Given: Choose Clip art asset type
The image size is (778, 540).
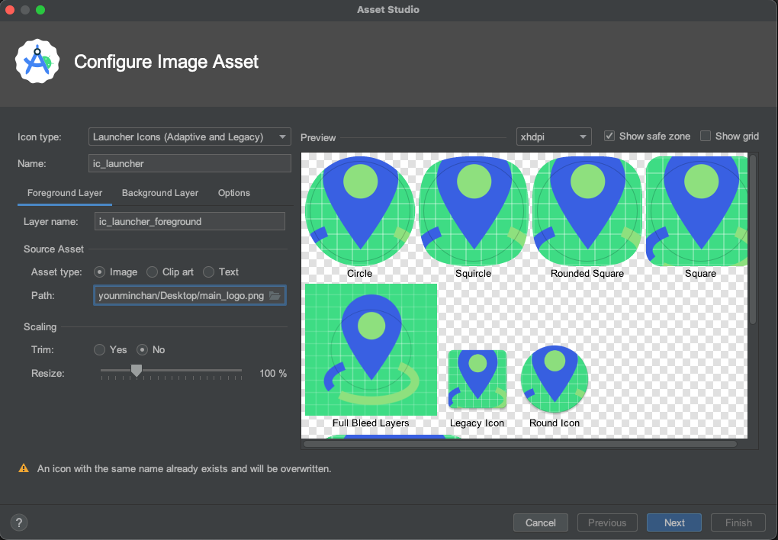Looking at the screenshot, I should (152, 272).
